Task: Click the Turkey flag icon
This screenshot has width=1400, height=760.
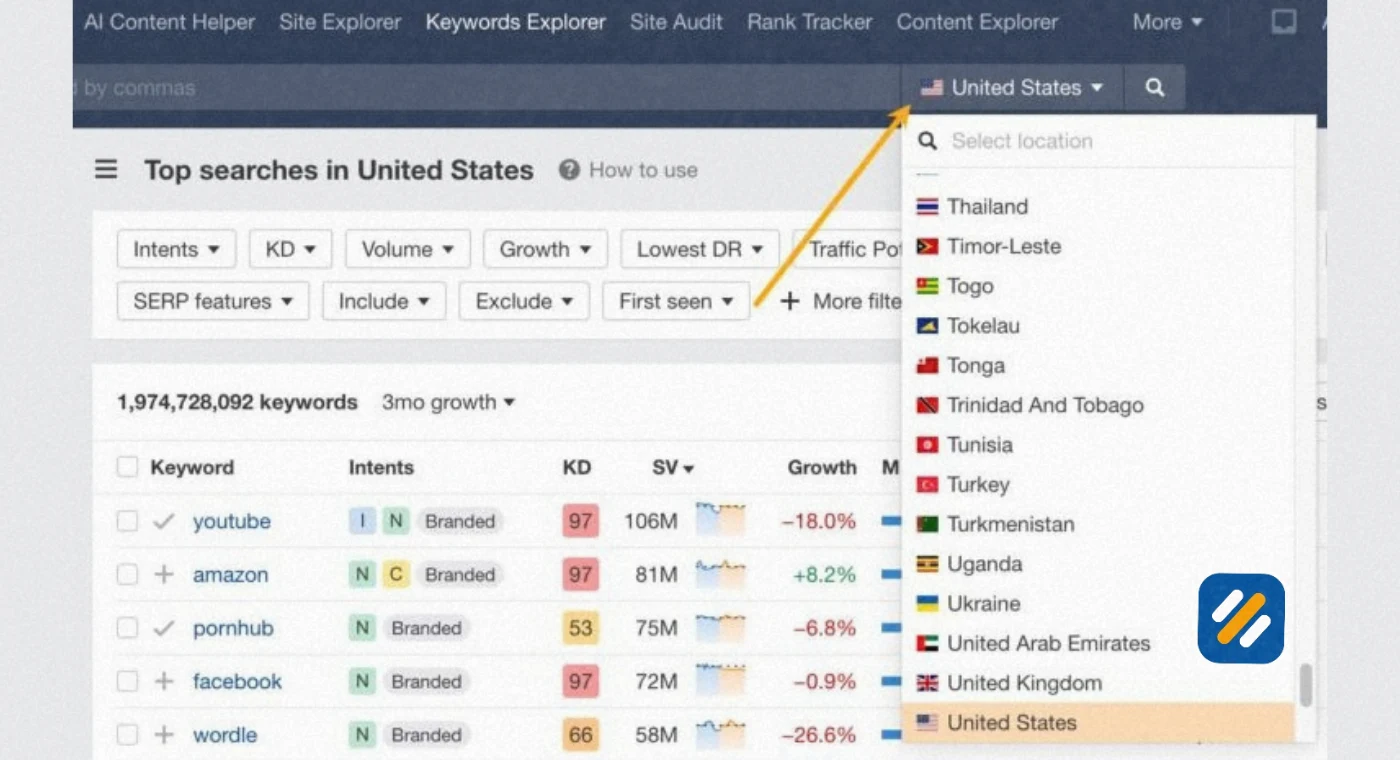Action: [928, 485]
